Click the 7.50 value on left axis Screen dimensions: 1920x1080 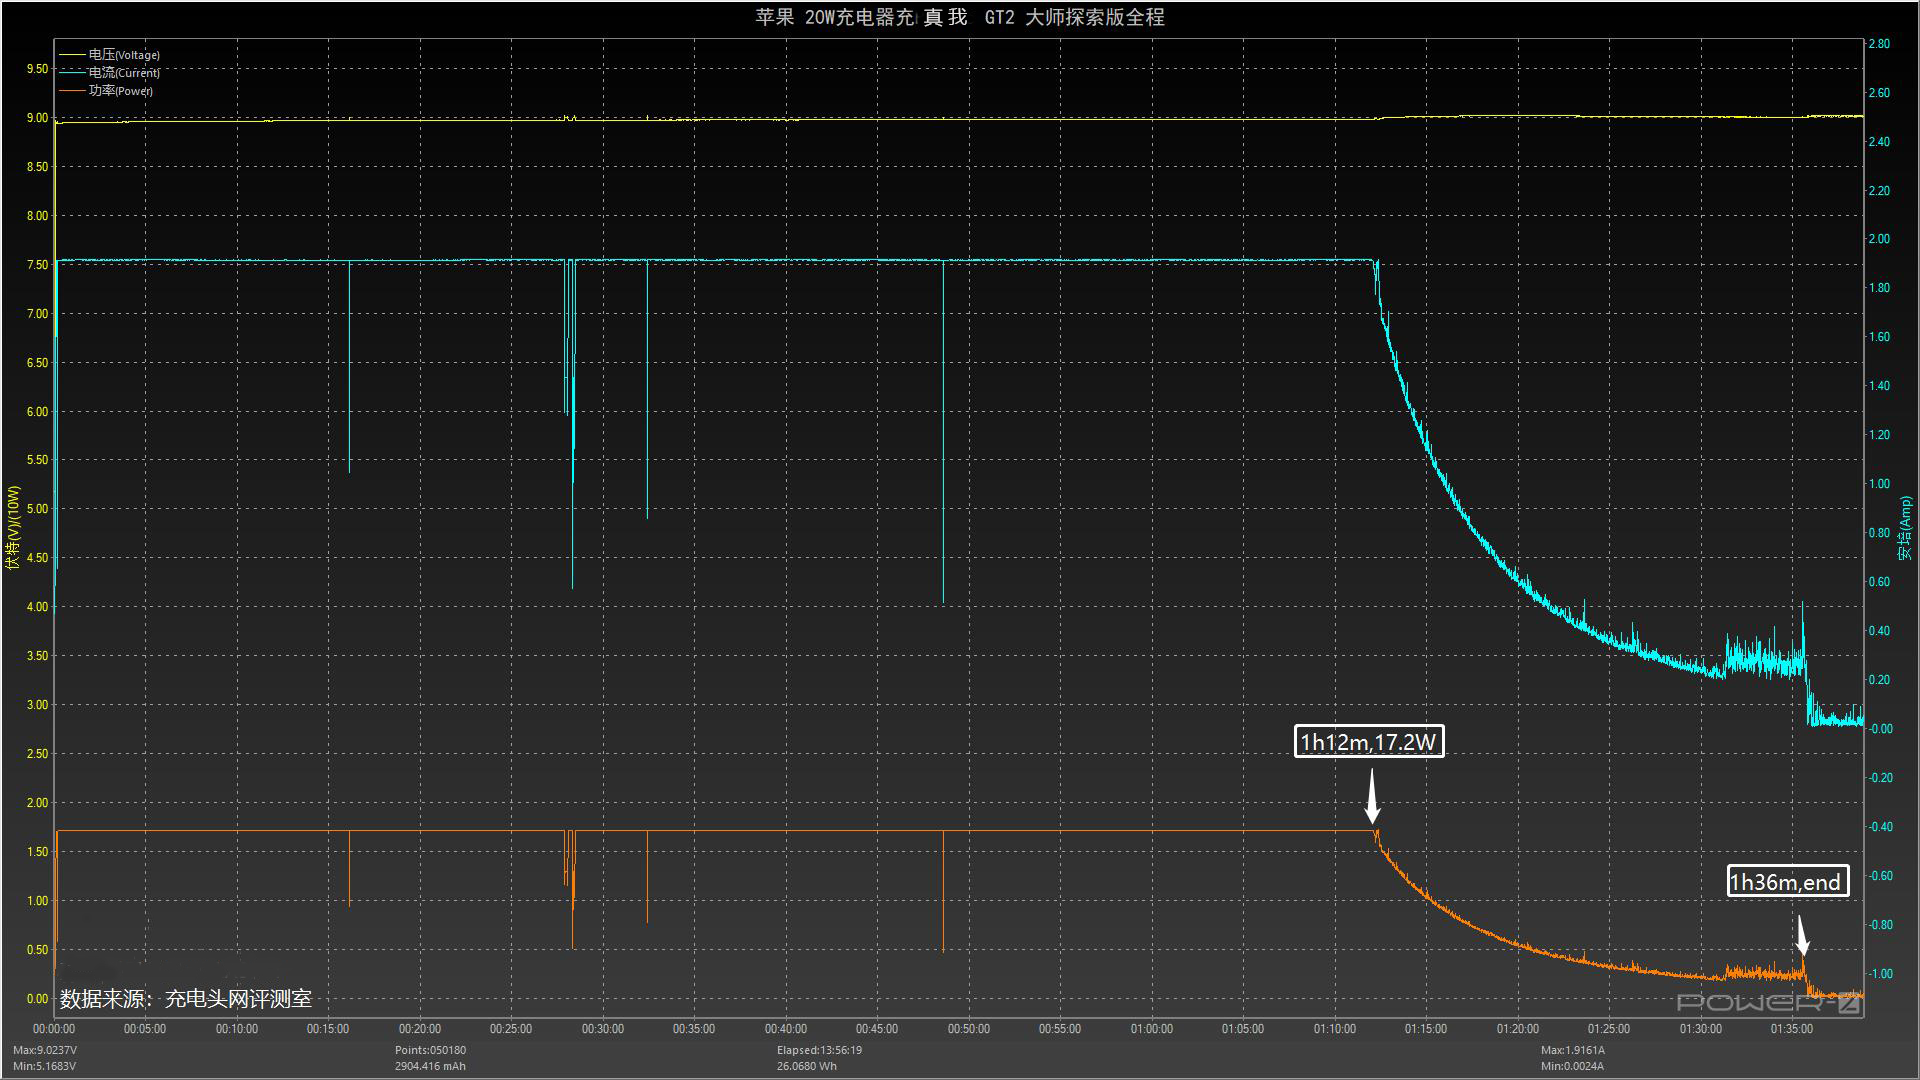(37, 265)
